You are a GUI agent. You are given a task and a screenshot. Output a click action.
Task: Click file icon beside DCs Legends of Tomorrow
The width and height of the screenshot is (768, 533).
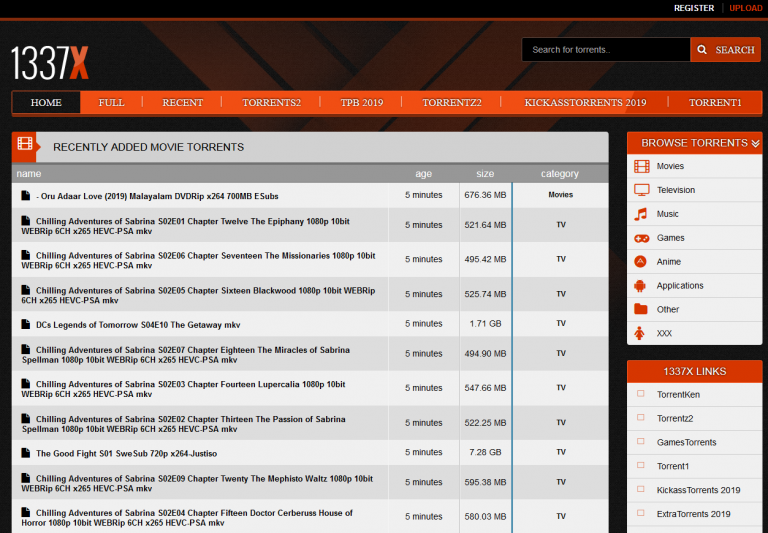tap(25, 324)
